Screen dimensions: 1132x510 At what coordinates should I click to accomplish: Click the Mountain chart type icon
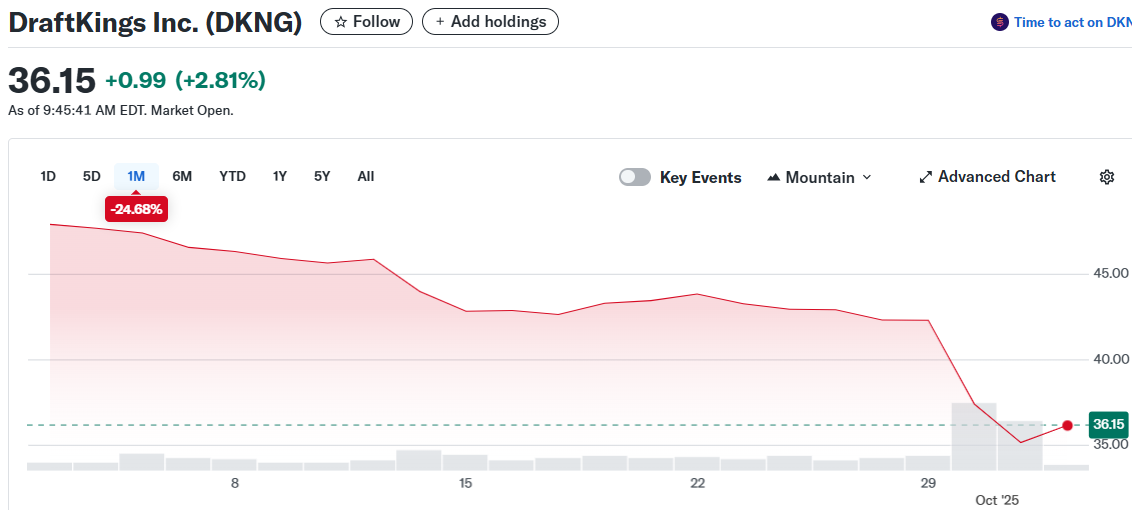click(x=773, y=177)
